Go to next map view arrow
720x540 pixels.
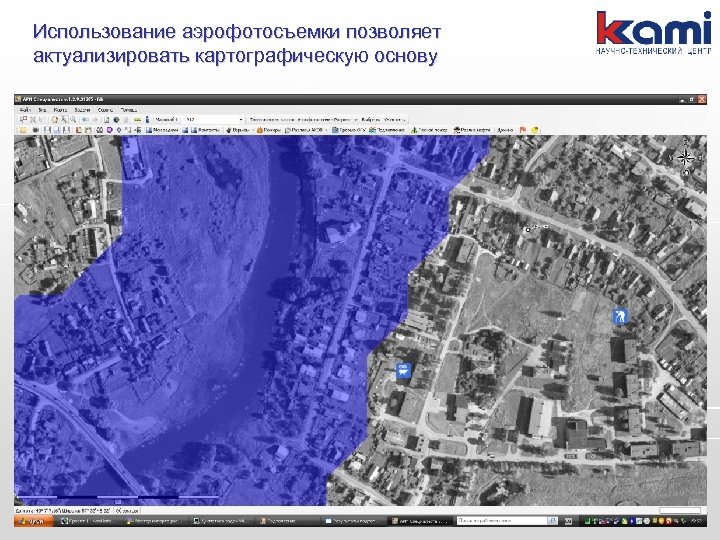pos(95,120)
